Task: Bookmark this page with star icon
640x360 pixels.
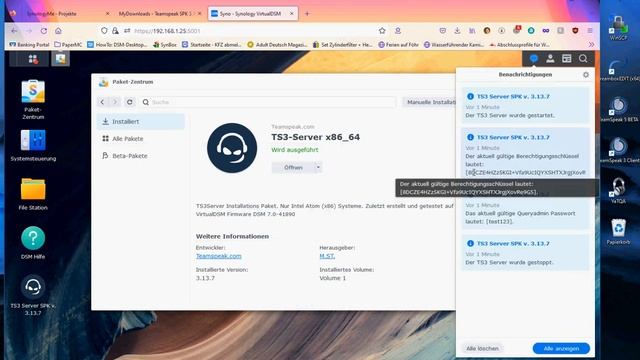Action: tap(382, 31)
